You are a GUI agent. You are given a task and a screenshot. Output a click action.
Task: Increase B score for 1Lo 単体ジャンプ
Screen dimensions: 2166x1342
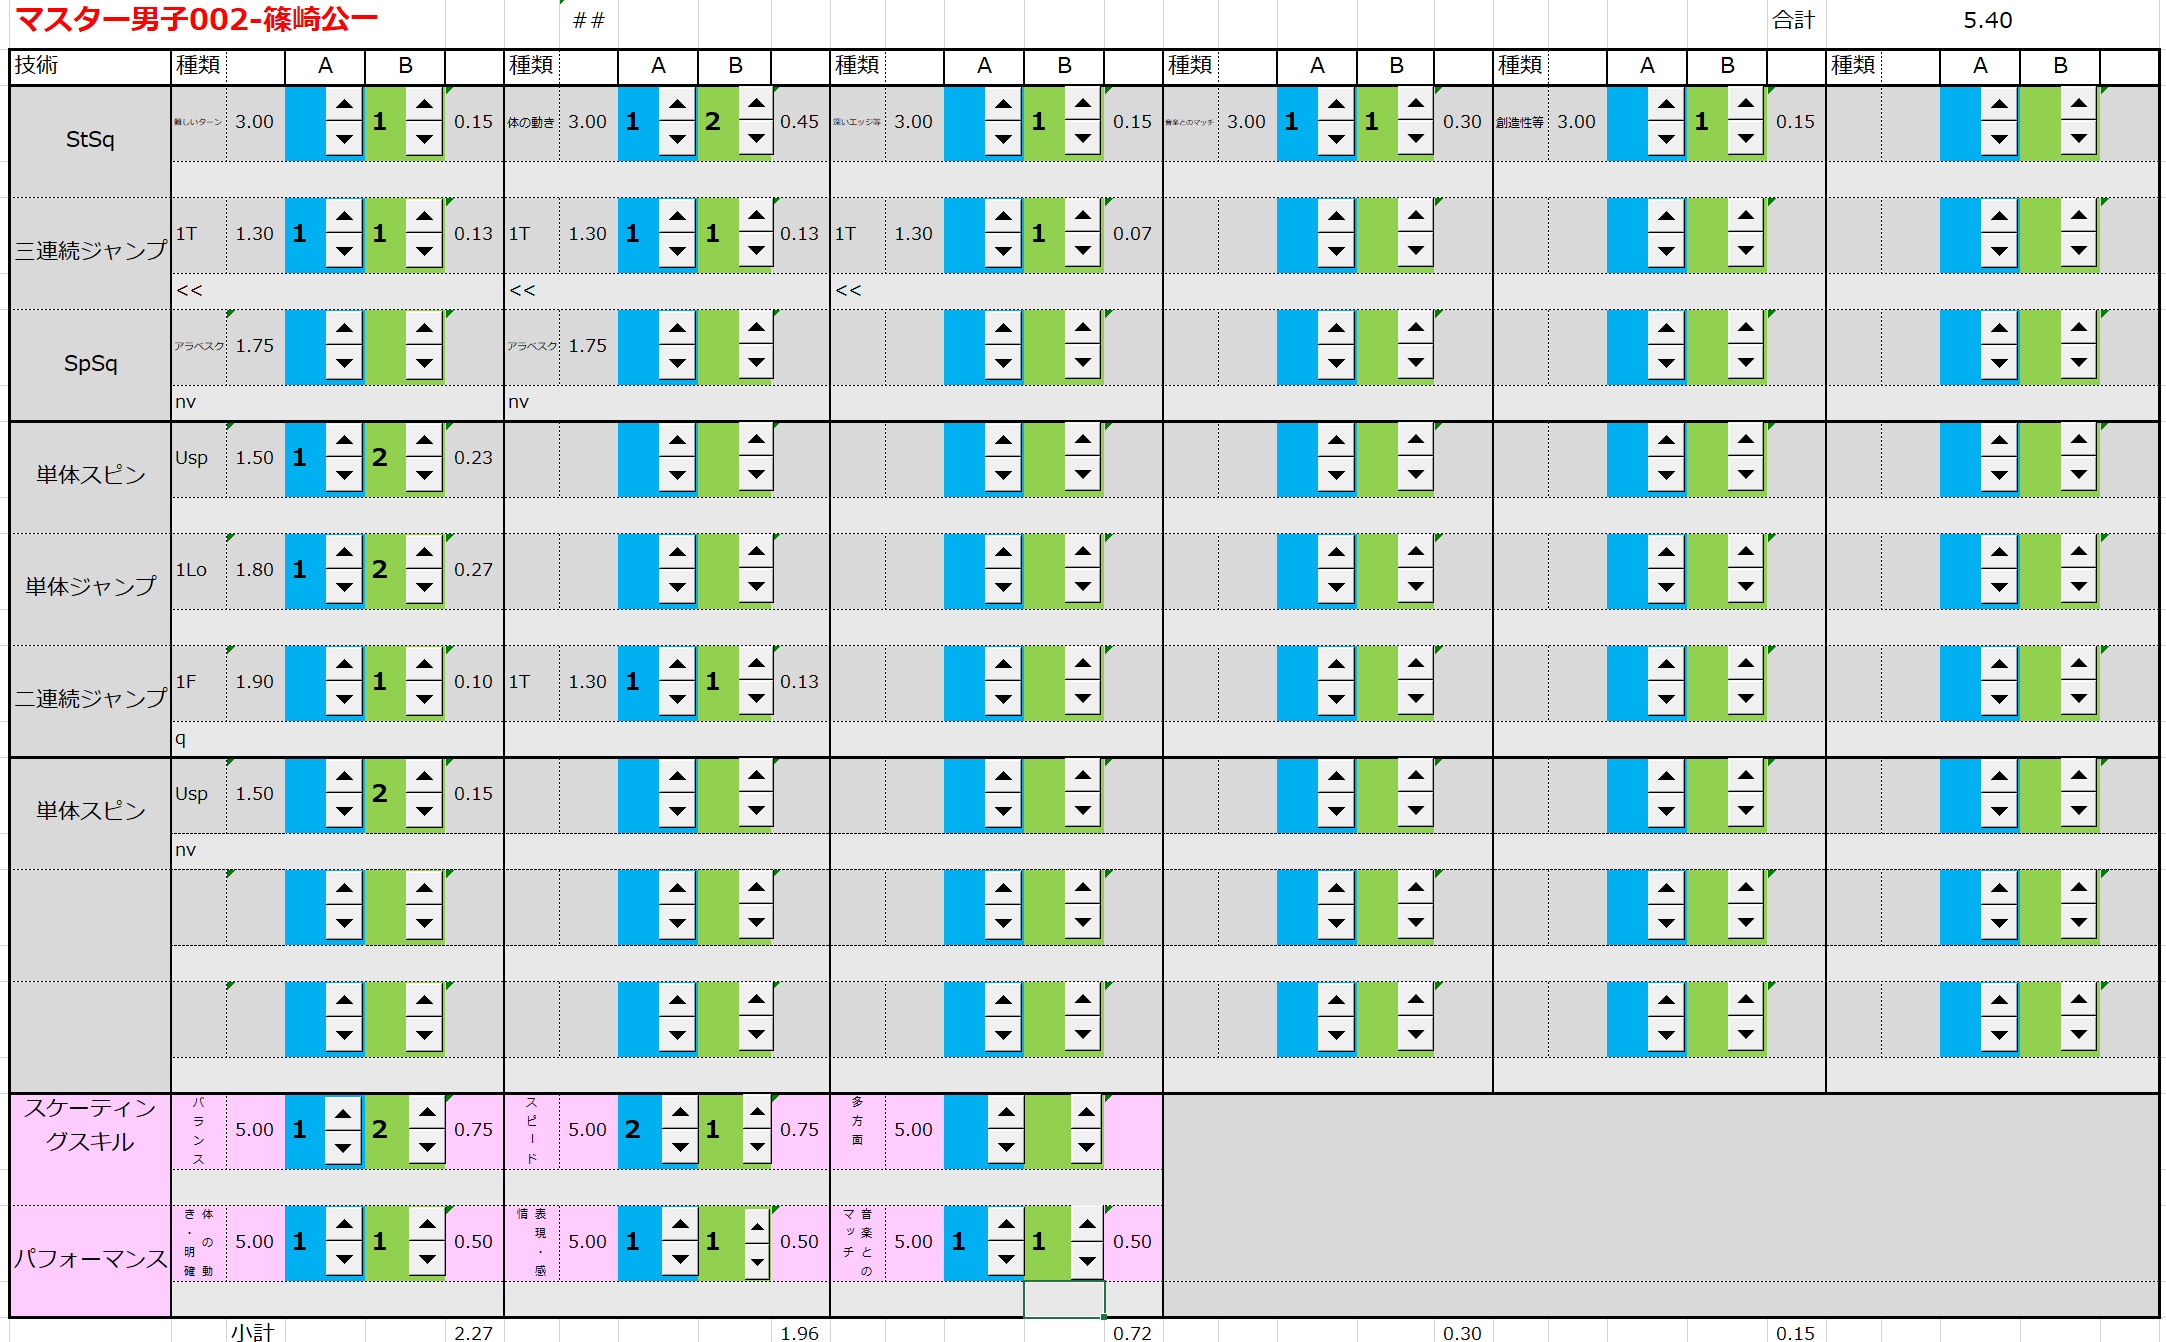[x=424, y=552]
